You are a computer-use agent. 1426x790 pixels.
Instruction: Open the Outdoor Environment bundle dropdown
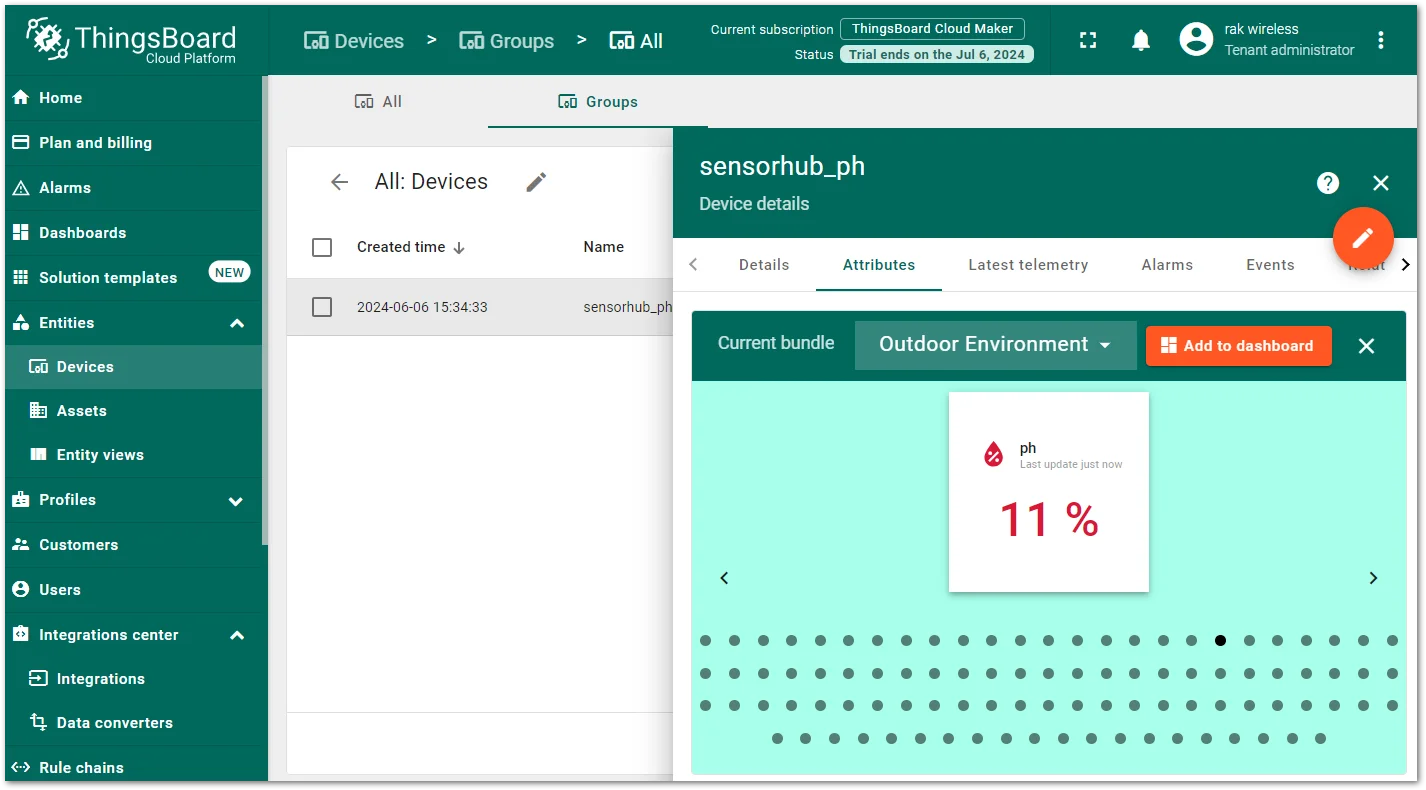(x=996, y=345)
